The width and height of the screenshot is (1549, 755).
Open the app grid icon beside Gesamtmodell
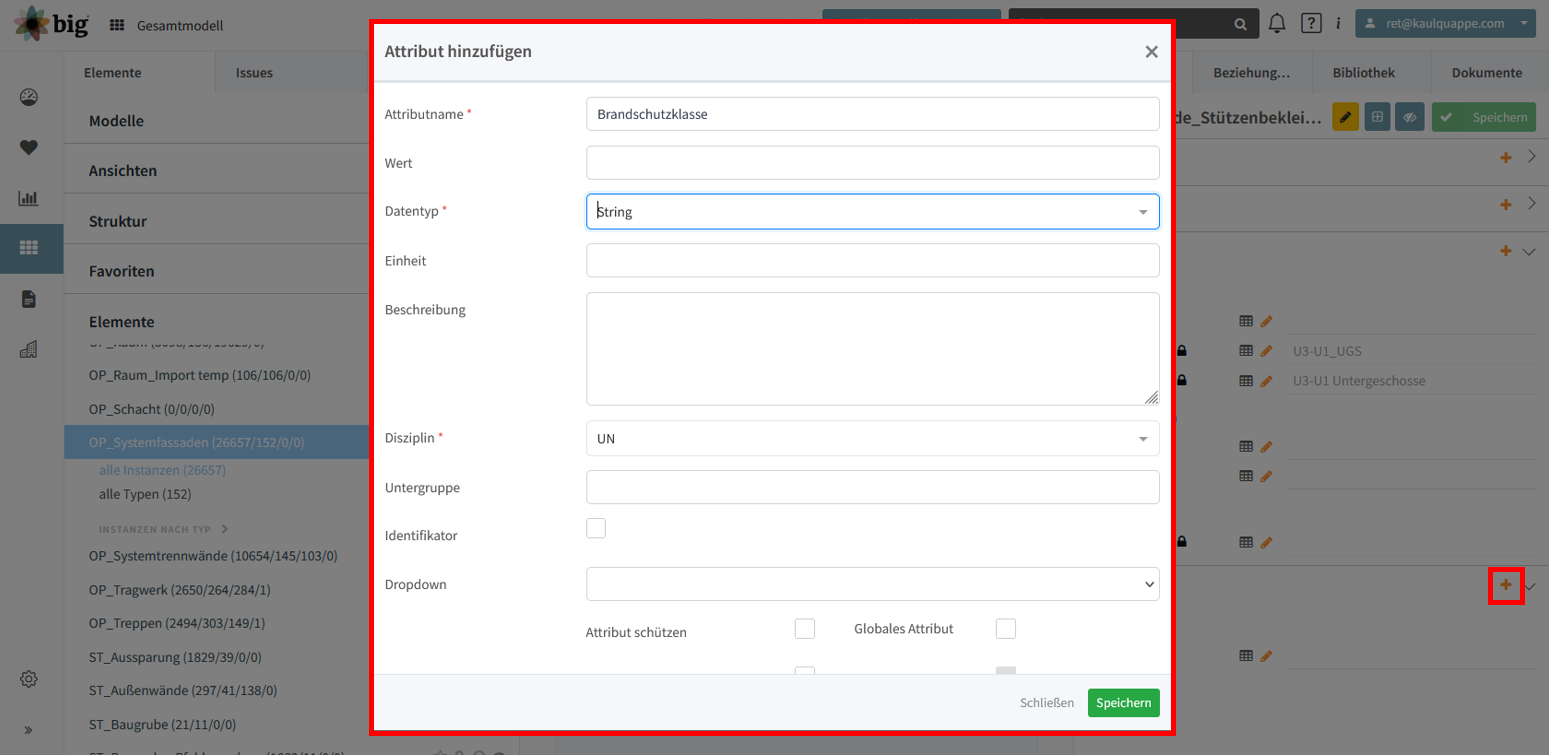[117, 25]
